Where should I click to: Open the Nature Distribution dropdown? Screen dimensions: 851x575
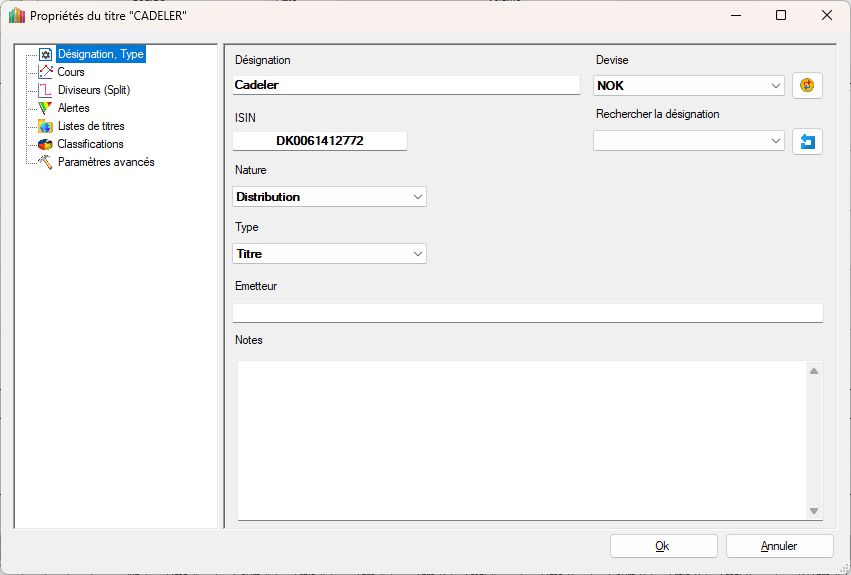click(418, 197)
